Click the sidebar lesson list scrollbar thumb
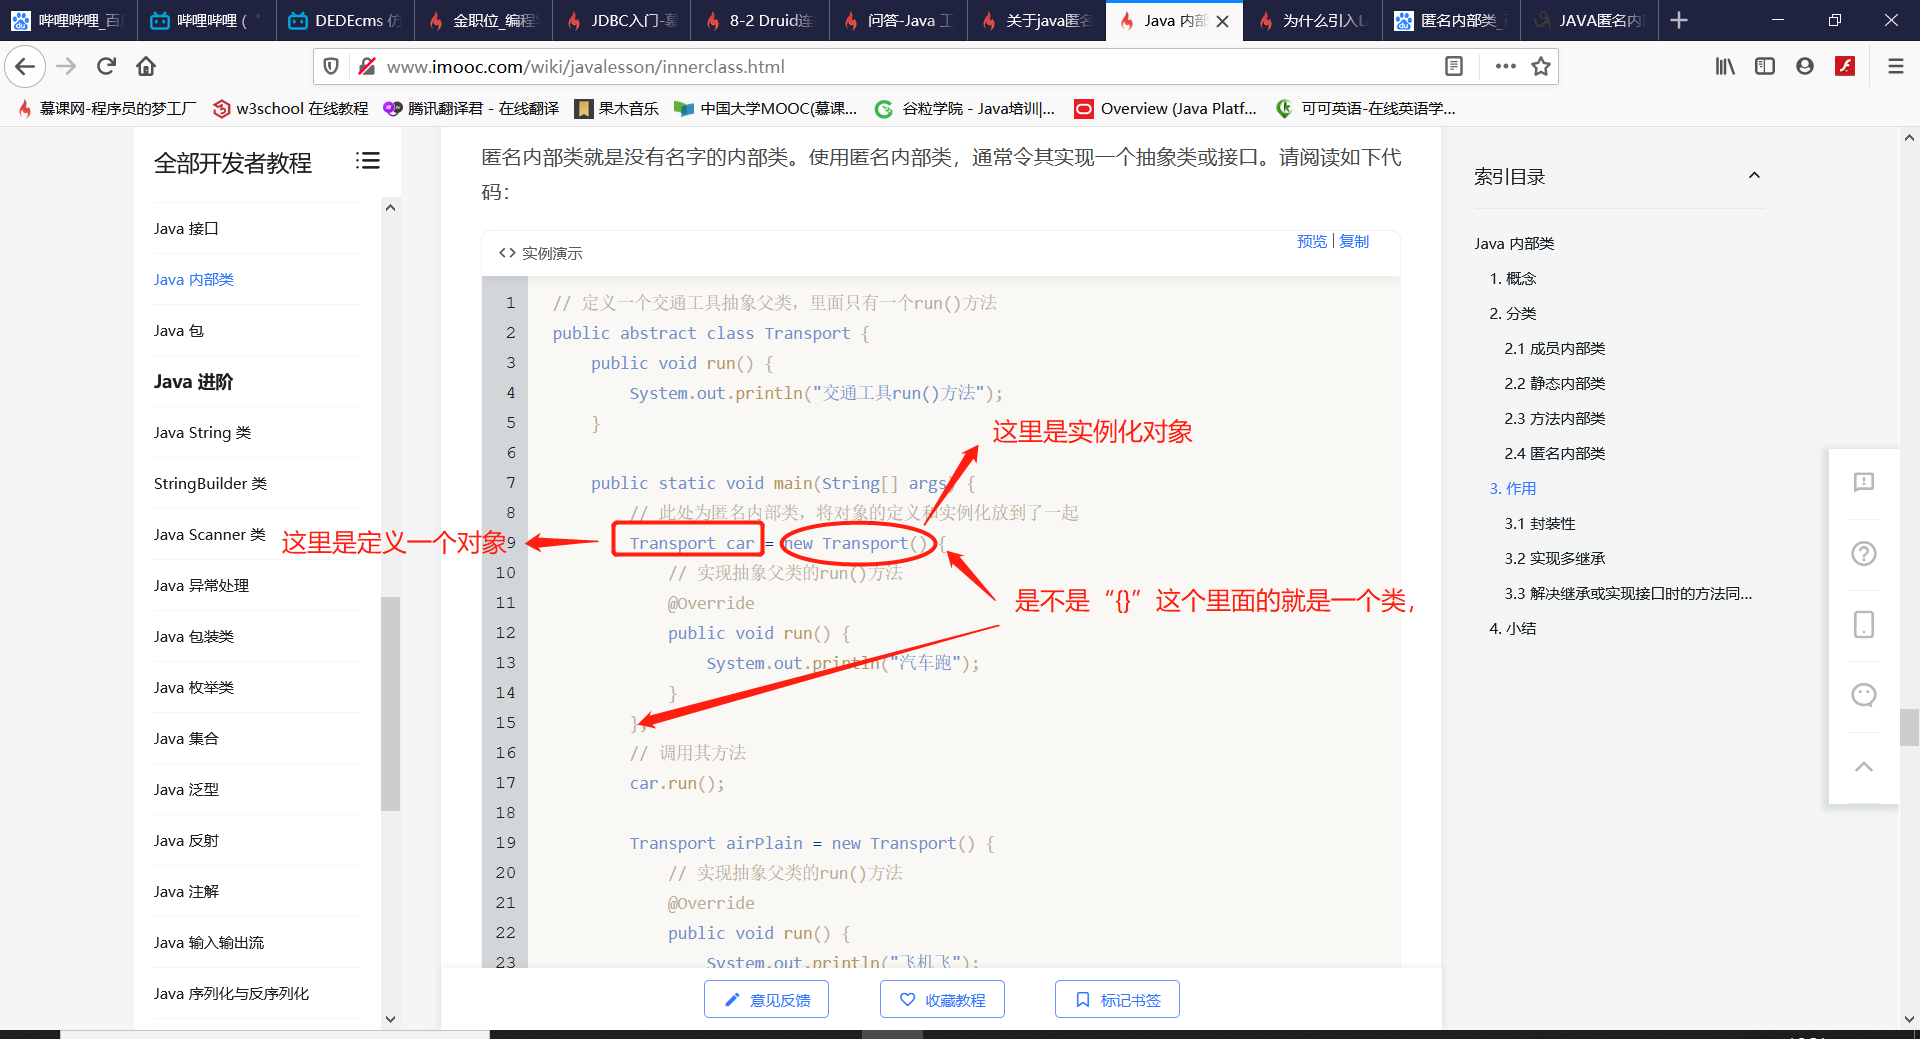This screenshot has width=1920, height=1039. click(x=390, y=703)
